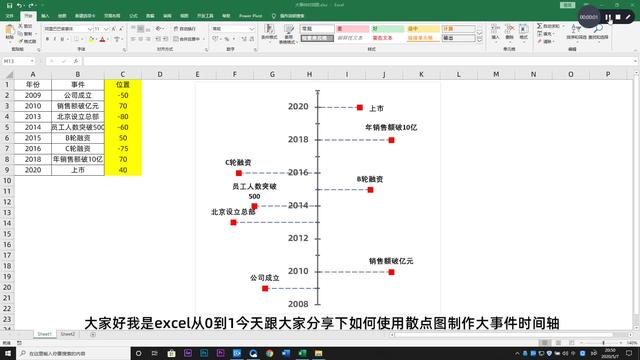Switch to the Formulas ribbon tab
This screenshot has width=640, height=360.
133,16
